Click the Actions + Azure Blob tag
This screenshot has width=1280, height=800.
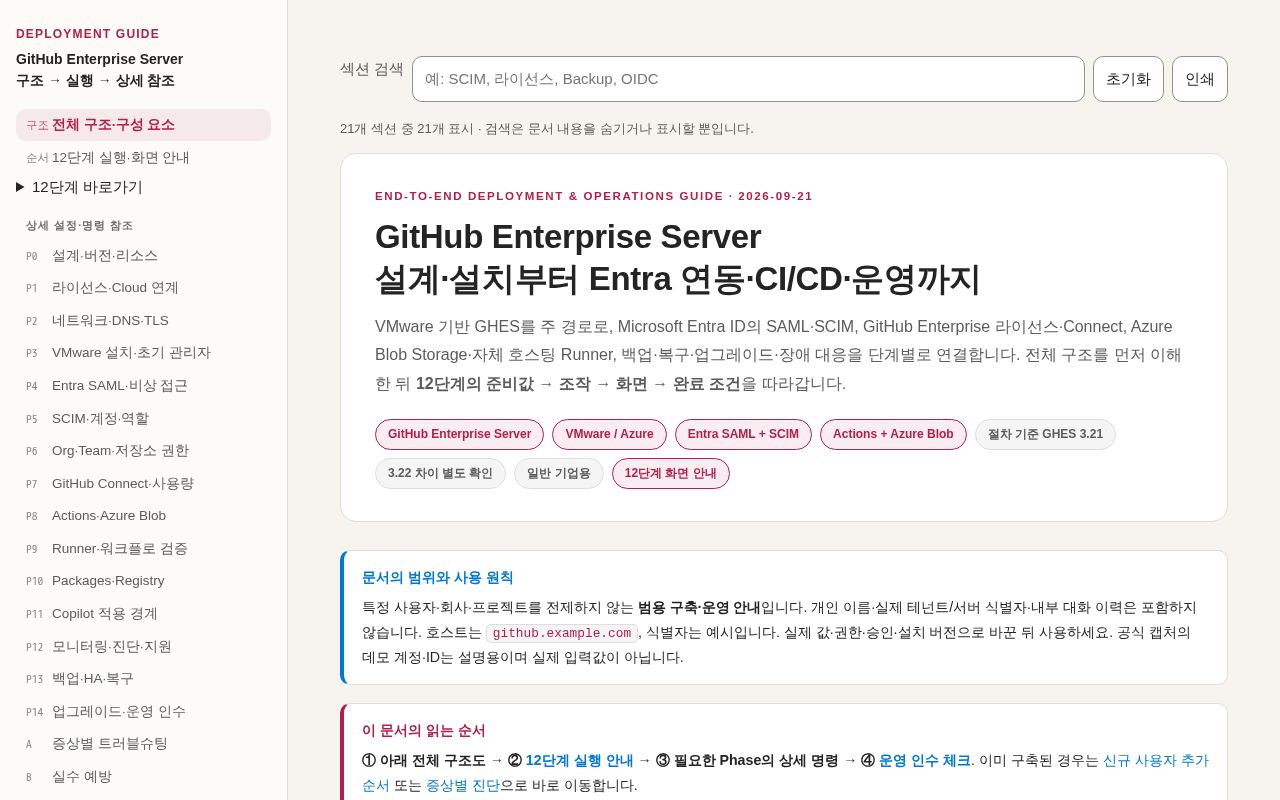pyautogui.click(x=893, y=434)
